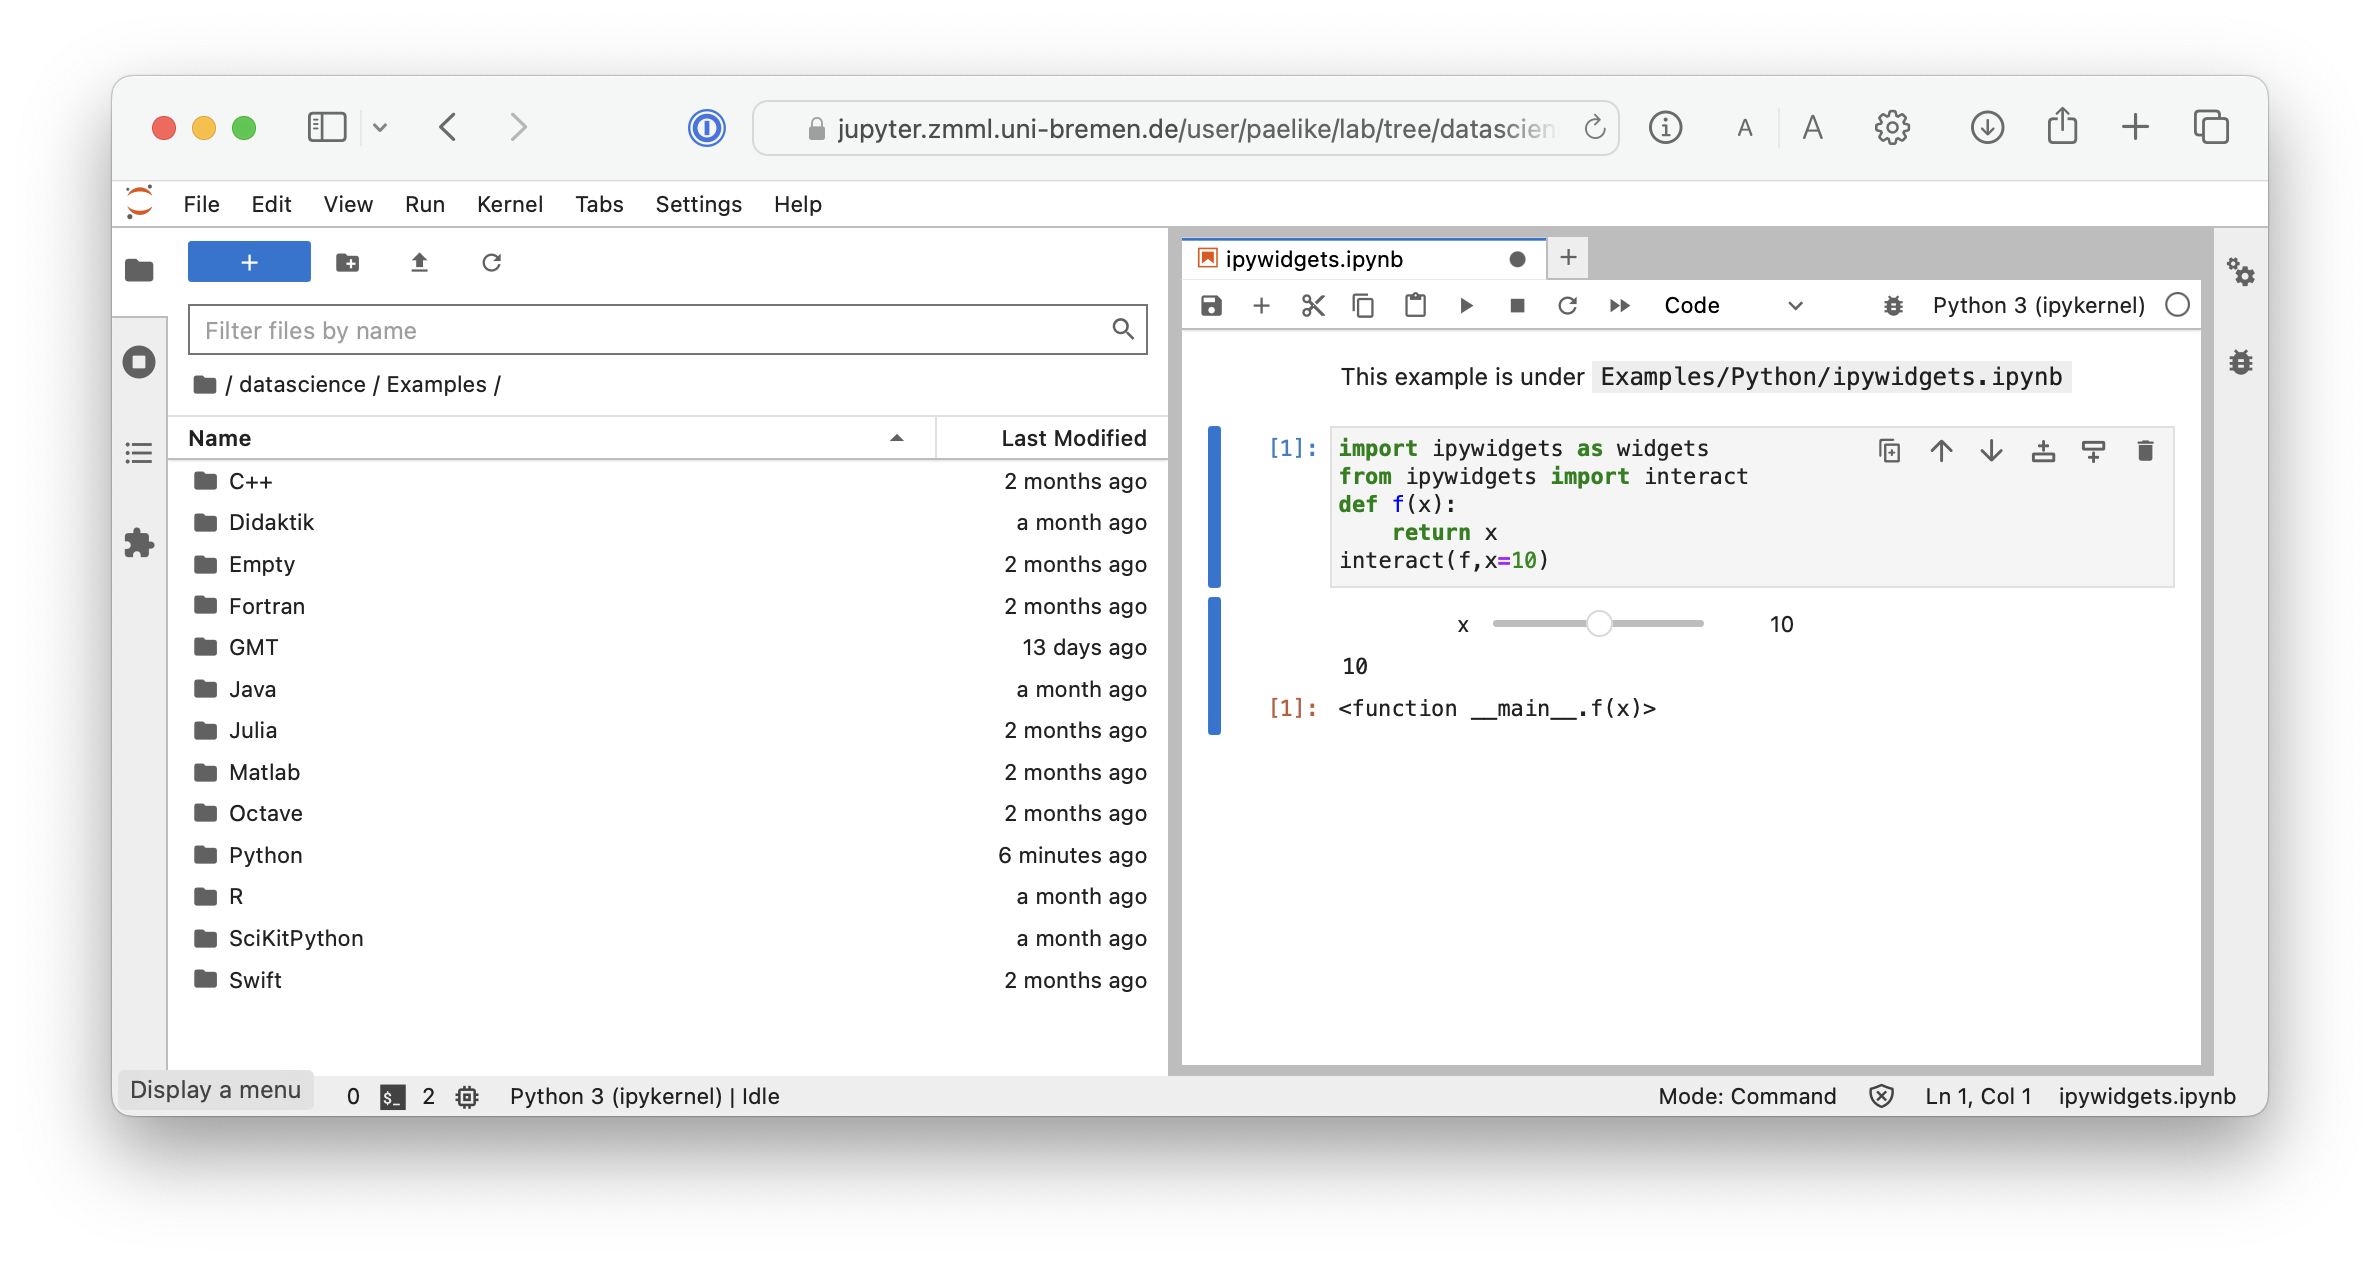The width and height of the screenshot is (2380, 1264).
Task: Click the kernel status circle indicator
Action: [2177, 305]
